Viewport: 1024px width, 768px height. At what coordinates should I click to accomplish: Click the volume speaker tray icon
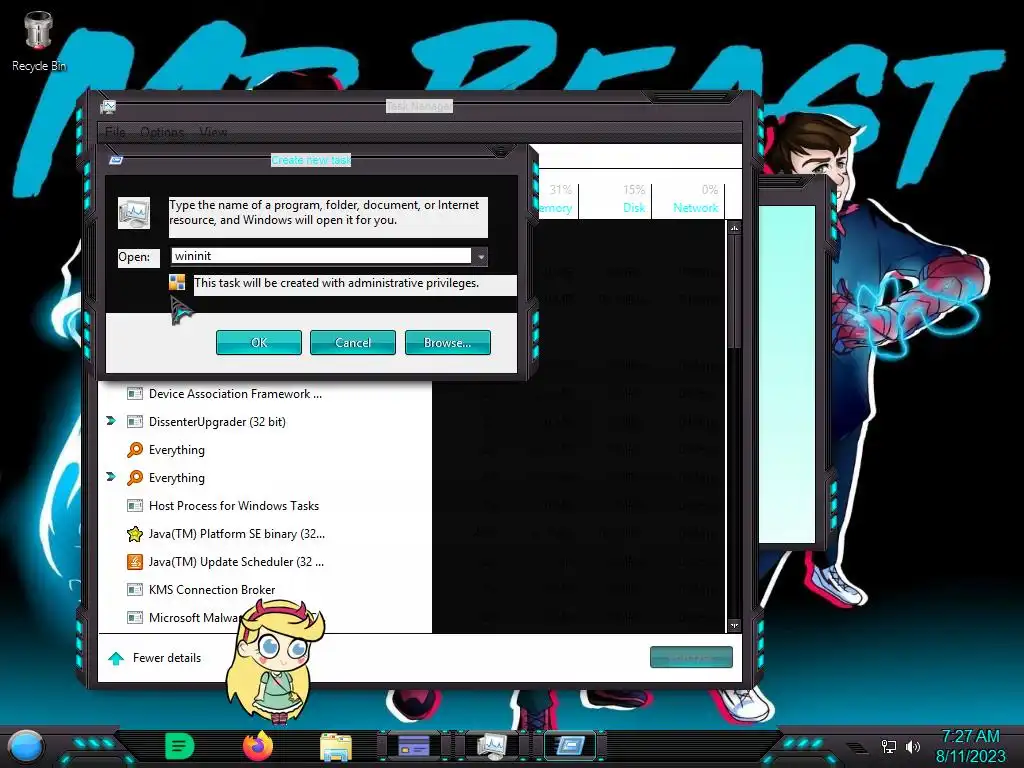coord(913,746)
